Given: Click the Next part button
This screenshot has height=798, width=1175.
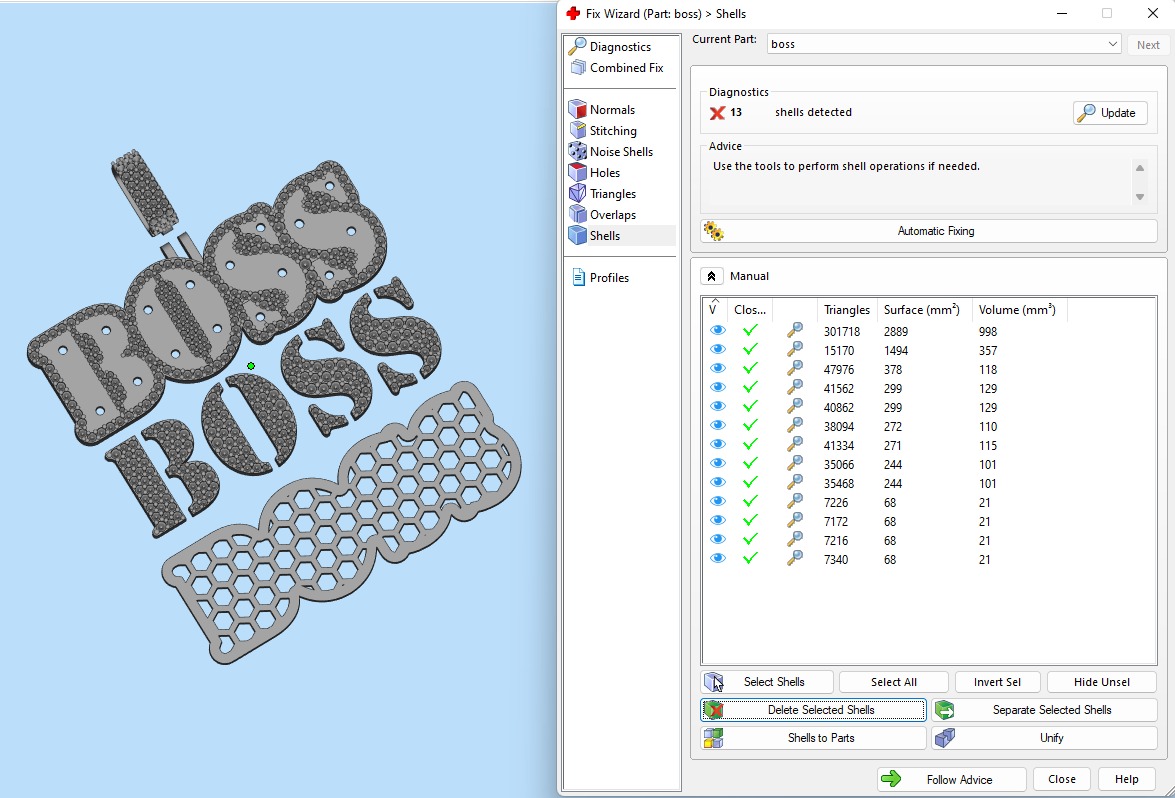Looking at the screenshot, I should pyautogui.click(x=1147, y=44).
